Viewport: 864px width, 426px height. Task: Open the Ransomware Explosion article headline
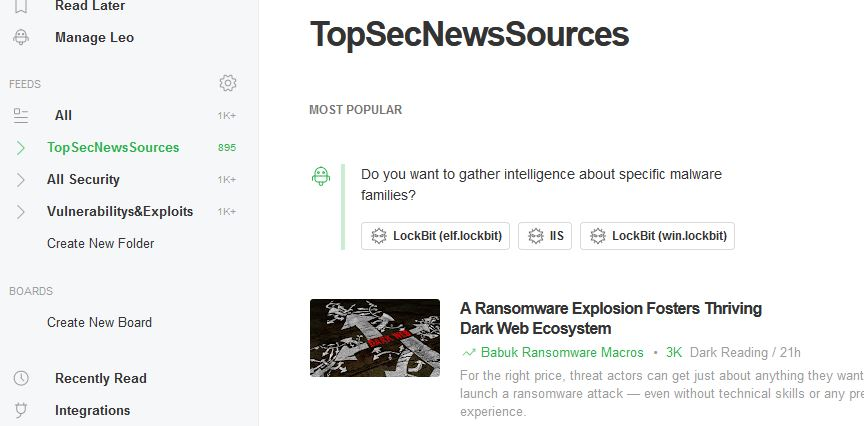(x=611, y=318)
